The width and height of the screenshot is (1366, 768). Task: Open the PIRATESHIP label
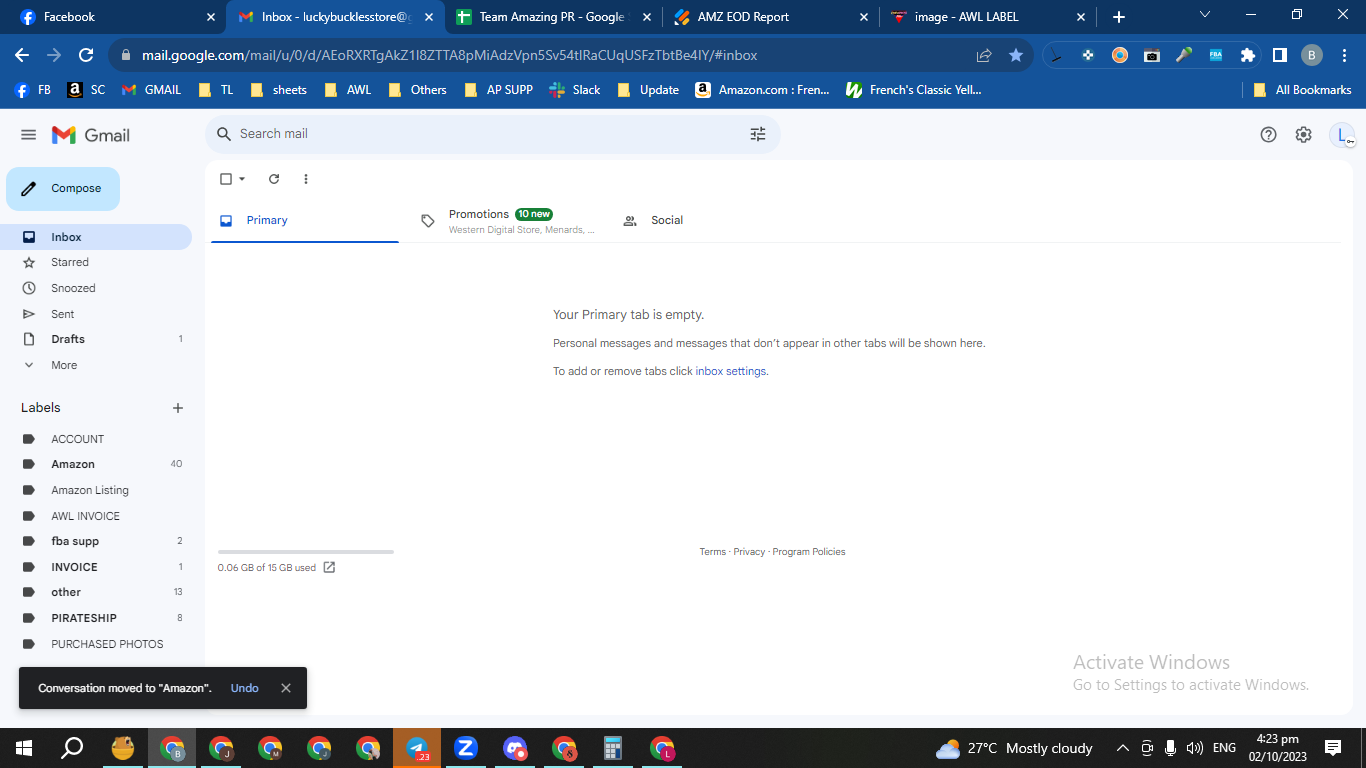pos(96,618)
